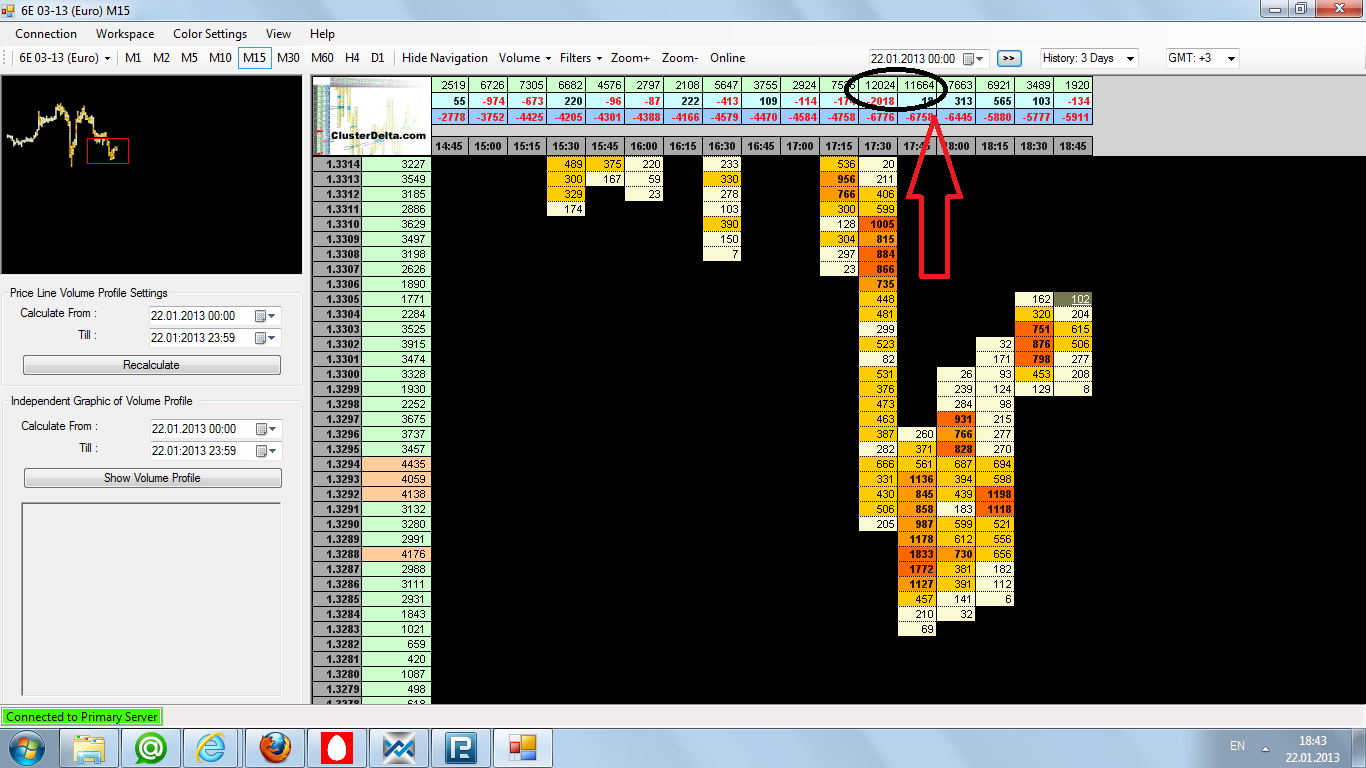Image resolution: width=1366 pixels, height=768 pixels.
Task: Click the 4435 volume profile value
Action: pyautogui.click(x=396, y=464)
